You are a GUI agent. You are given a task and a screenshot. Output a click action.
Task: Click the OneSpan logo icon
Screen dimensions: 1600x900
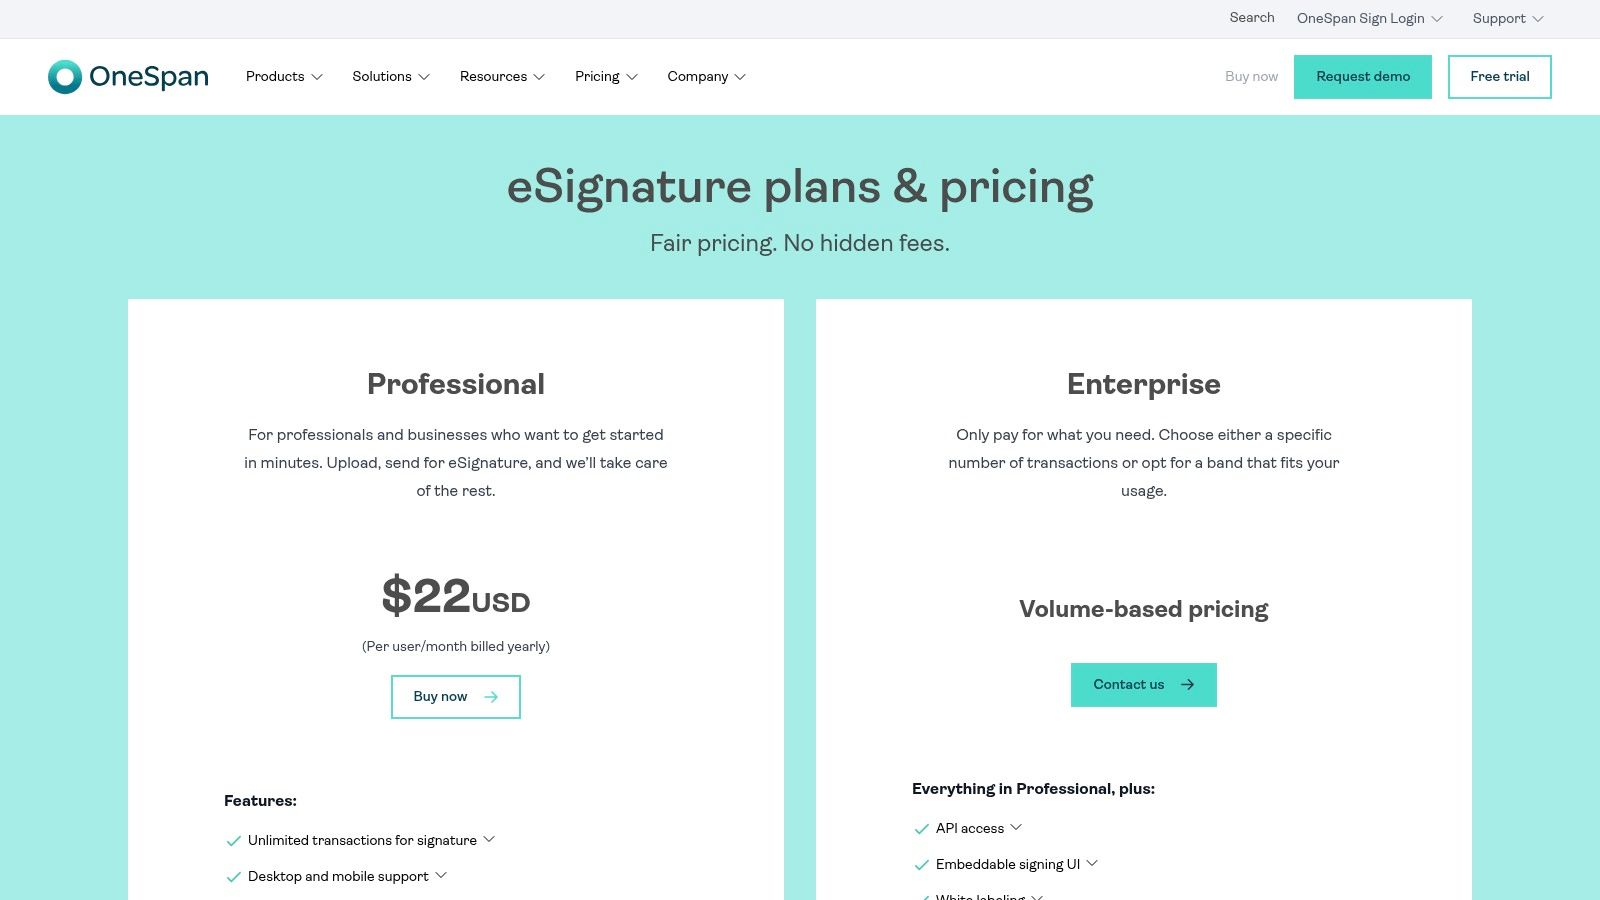click(65, 77)
